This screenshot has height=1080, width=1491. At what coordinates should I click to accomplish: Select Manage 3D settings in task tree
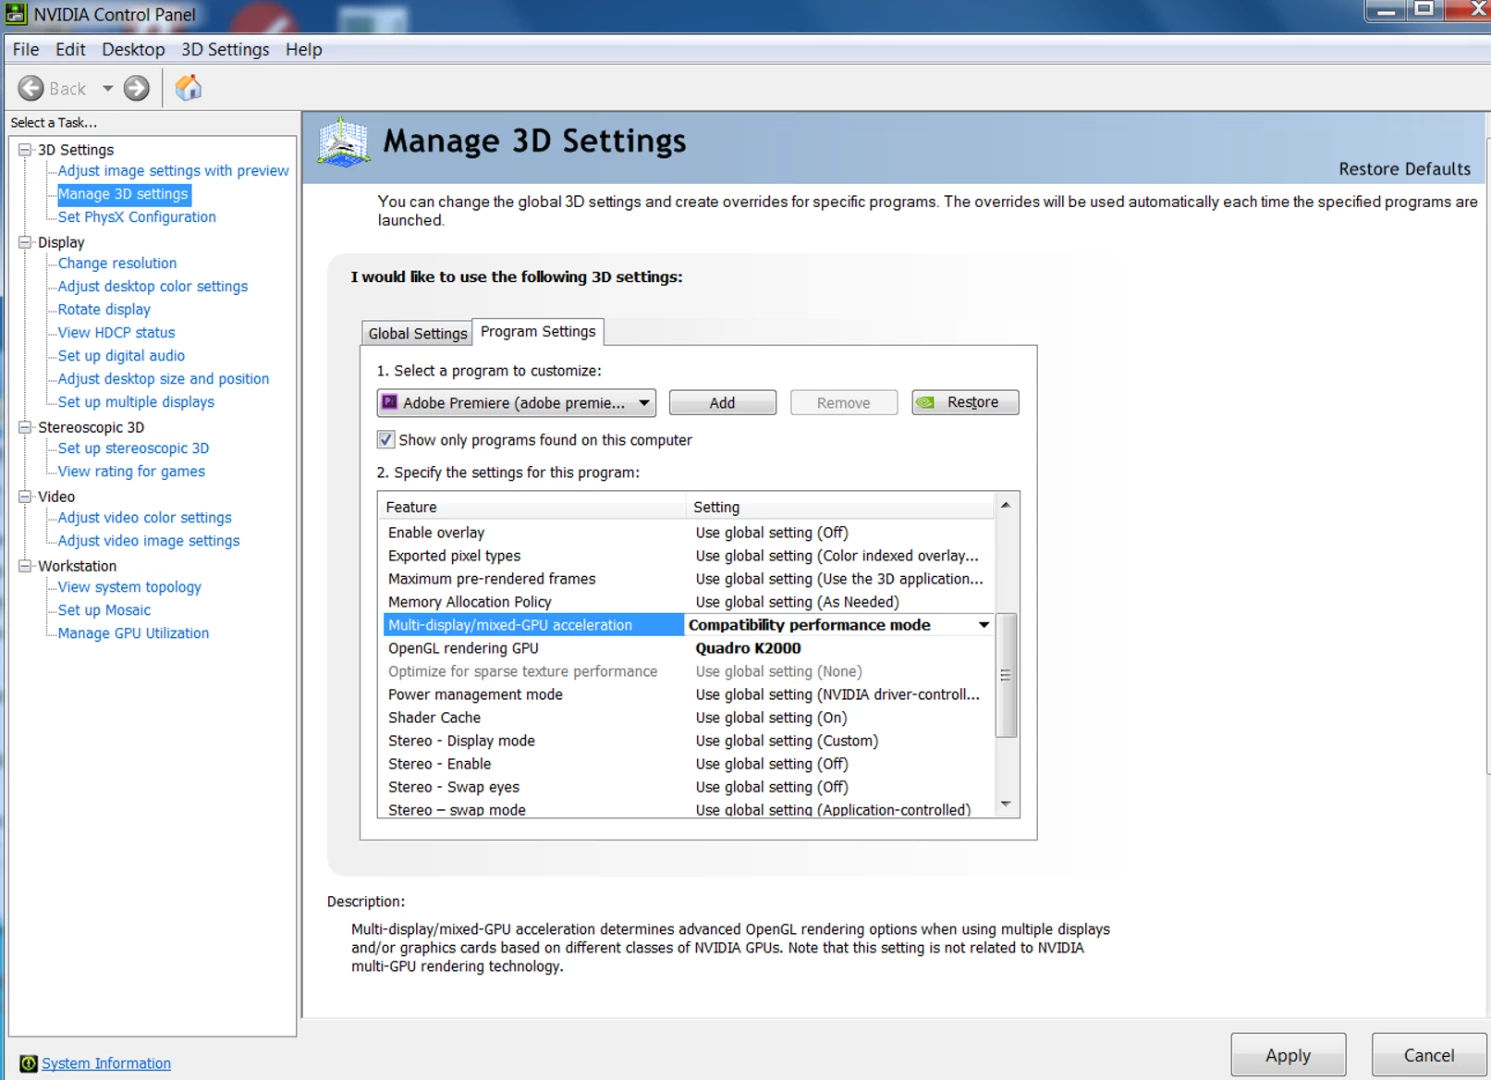pos(123,194)
